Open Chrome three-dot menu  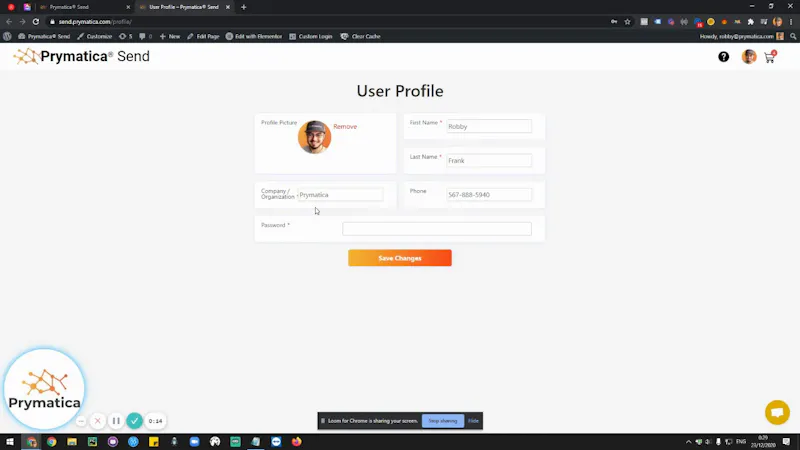pyautogui.click(x=791, y=22)
